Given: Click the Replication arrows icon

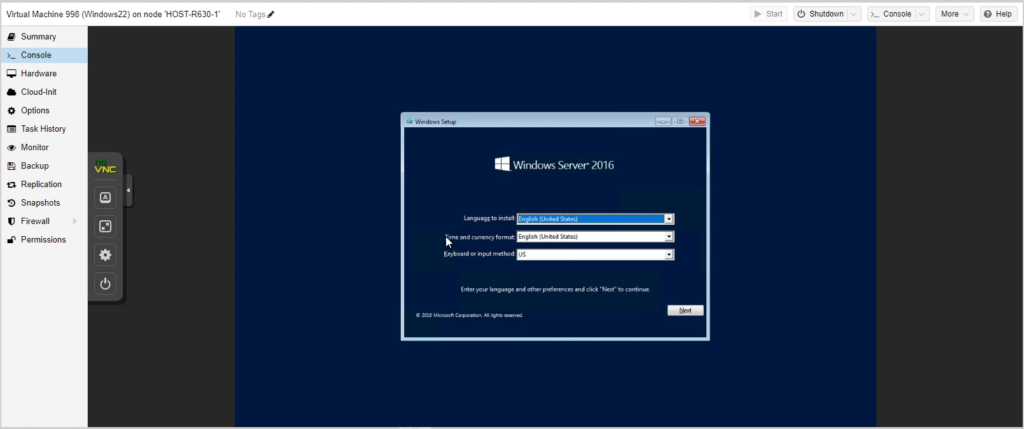Looking at the screenshot, I should 11,184.
